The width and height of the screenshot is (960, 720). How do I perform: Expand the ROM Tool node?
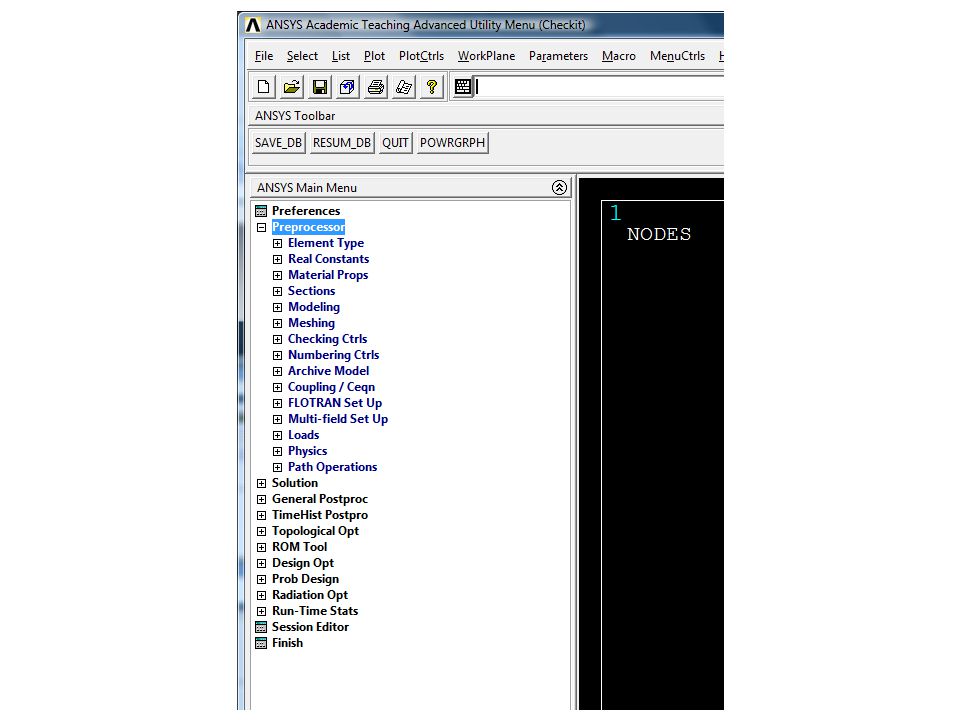pyautogui.click(x=261, y=547)
